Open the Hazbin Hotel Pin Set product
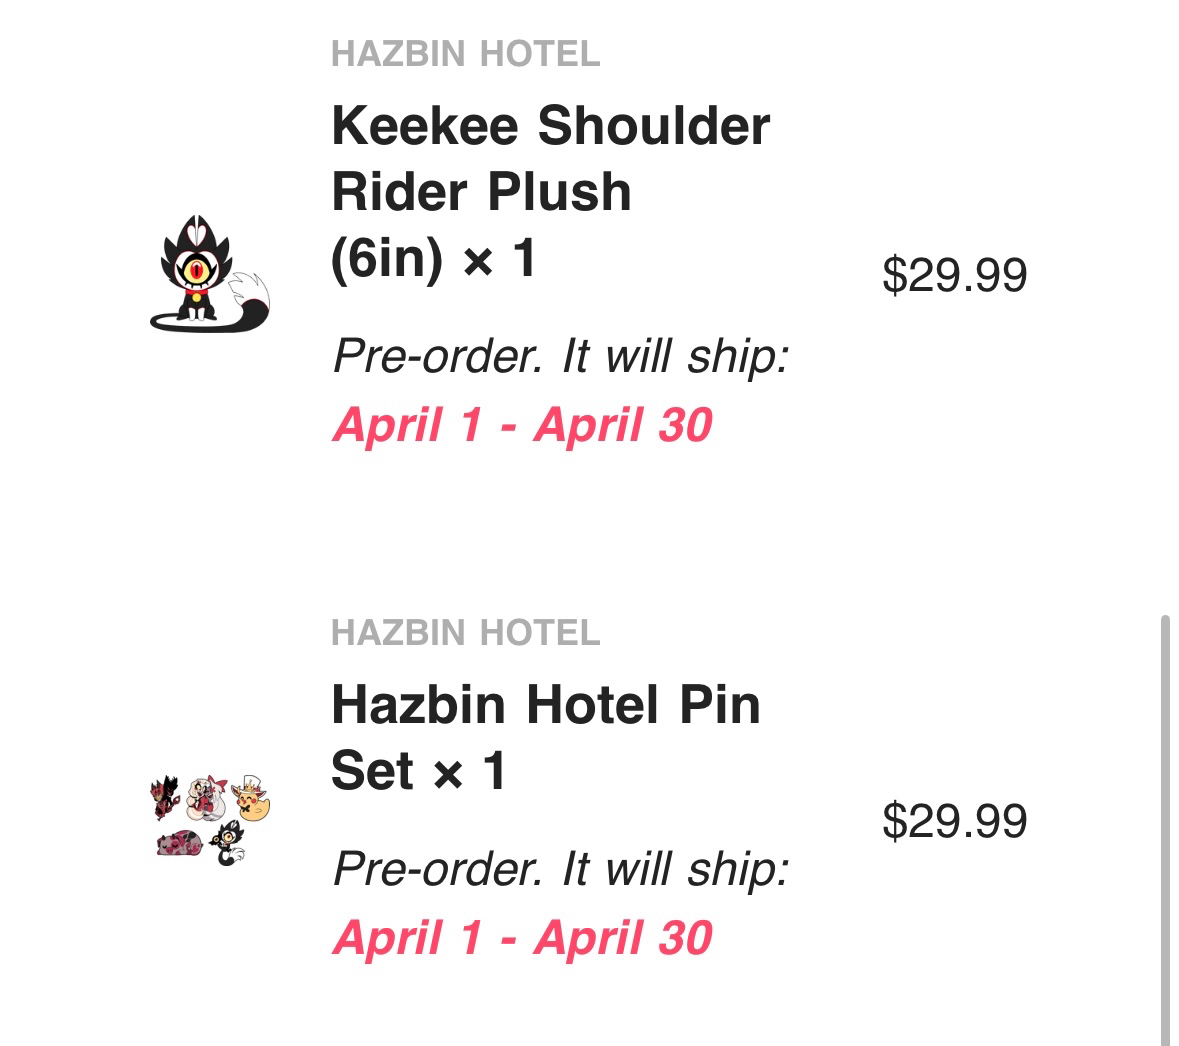1179x1046 pixels. click(545, 705)
